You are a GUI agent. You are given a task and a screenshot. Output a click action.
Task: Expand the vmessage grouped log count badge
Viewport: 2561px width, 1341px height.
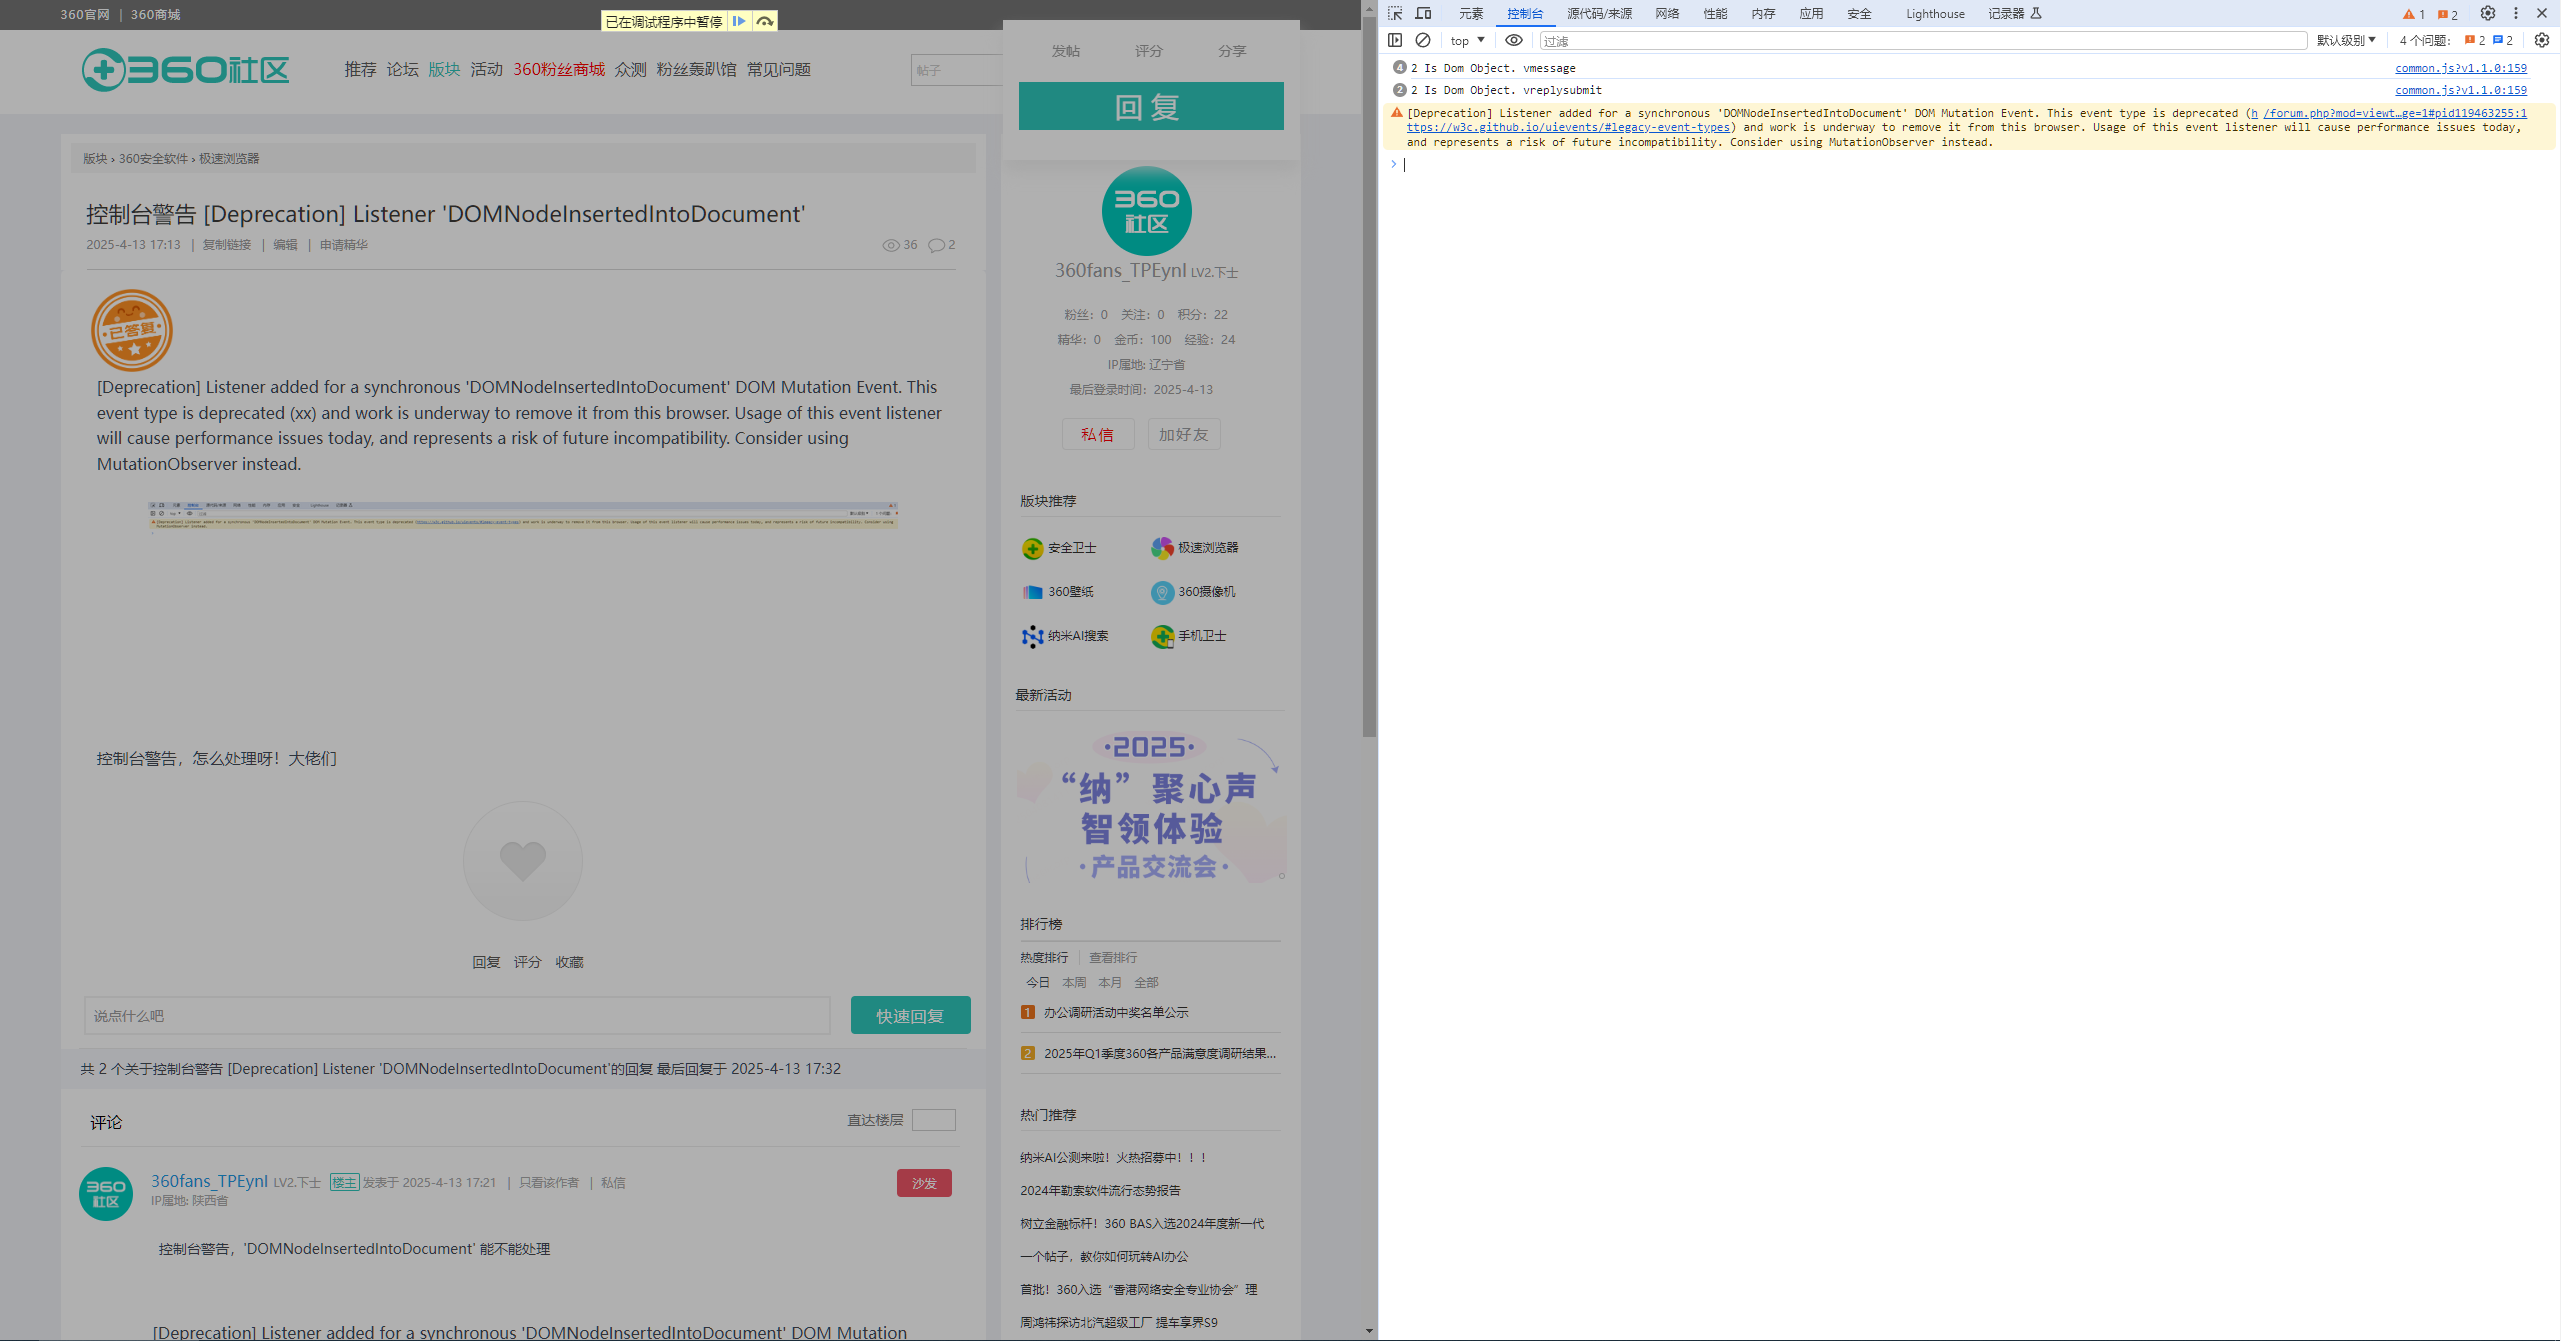pyautogui.click(x=1399, y=67)
